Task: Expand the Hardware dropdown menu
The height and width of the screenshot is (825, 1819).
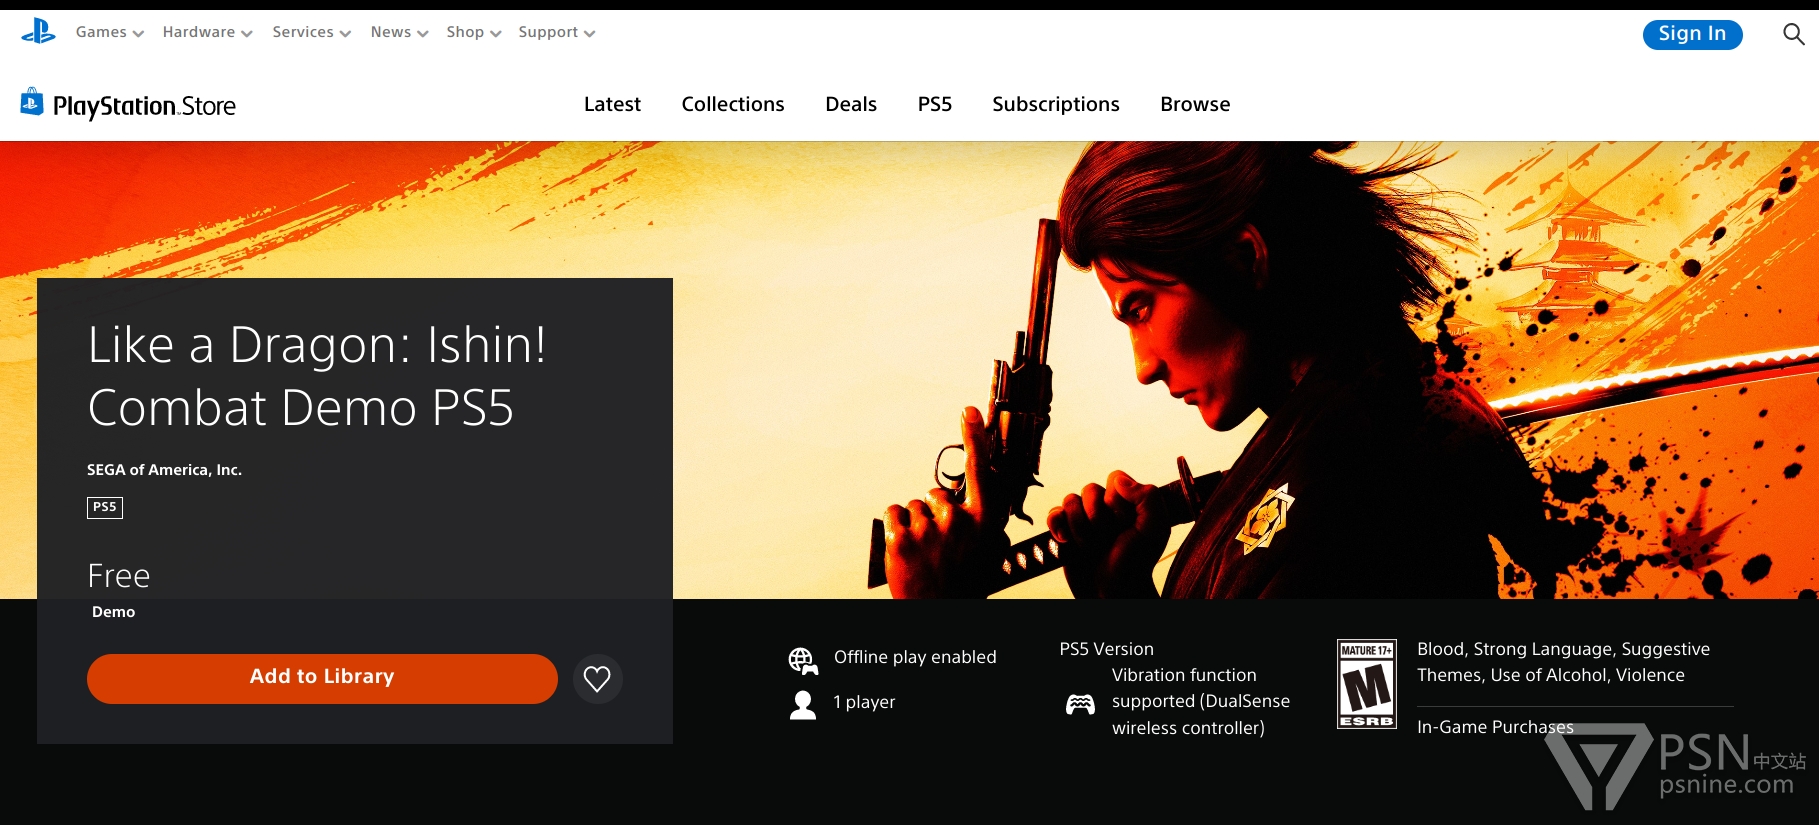Action: coord(208,32)
